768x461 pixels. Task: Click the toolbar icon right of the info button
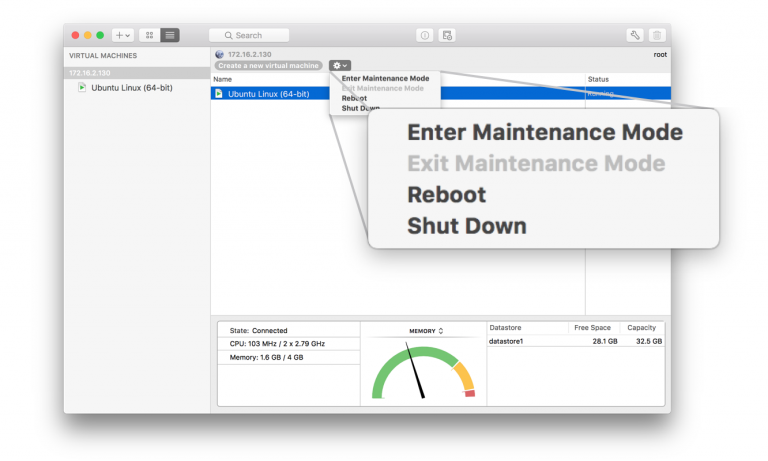tap(448, 35)
